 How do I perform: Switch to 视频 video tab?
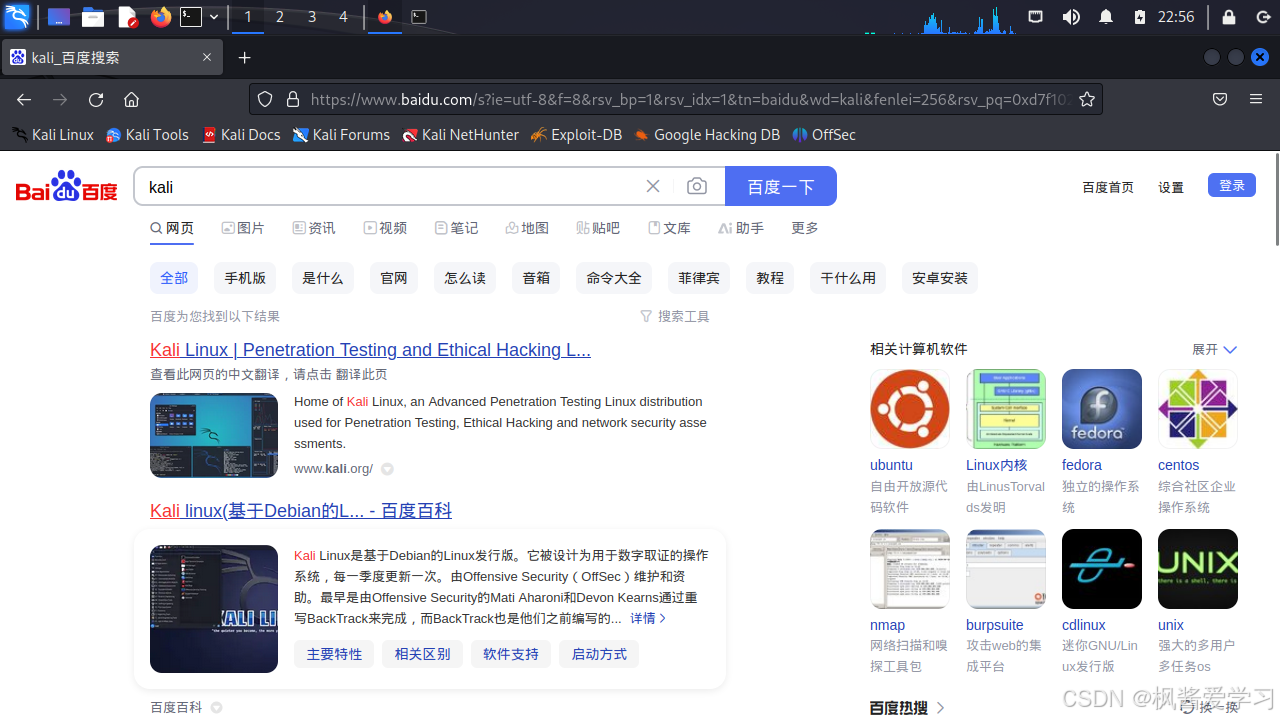tap(385, 228)
